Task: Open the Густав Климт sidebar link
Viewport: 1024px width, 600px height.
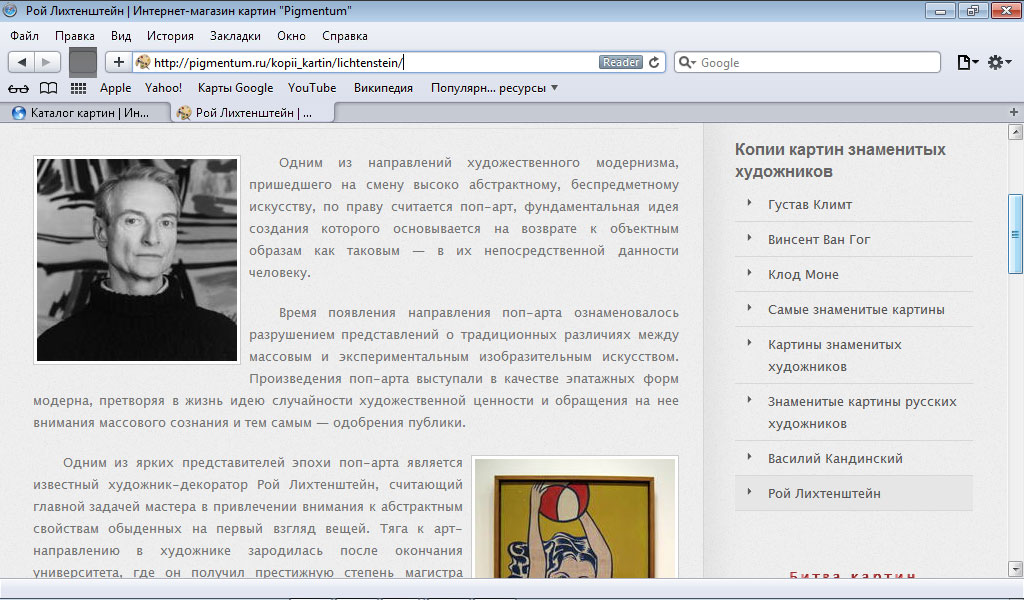Action: pos(810,205)
